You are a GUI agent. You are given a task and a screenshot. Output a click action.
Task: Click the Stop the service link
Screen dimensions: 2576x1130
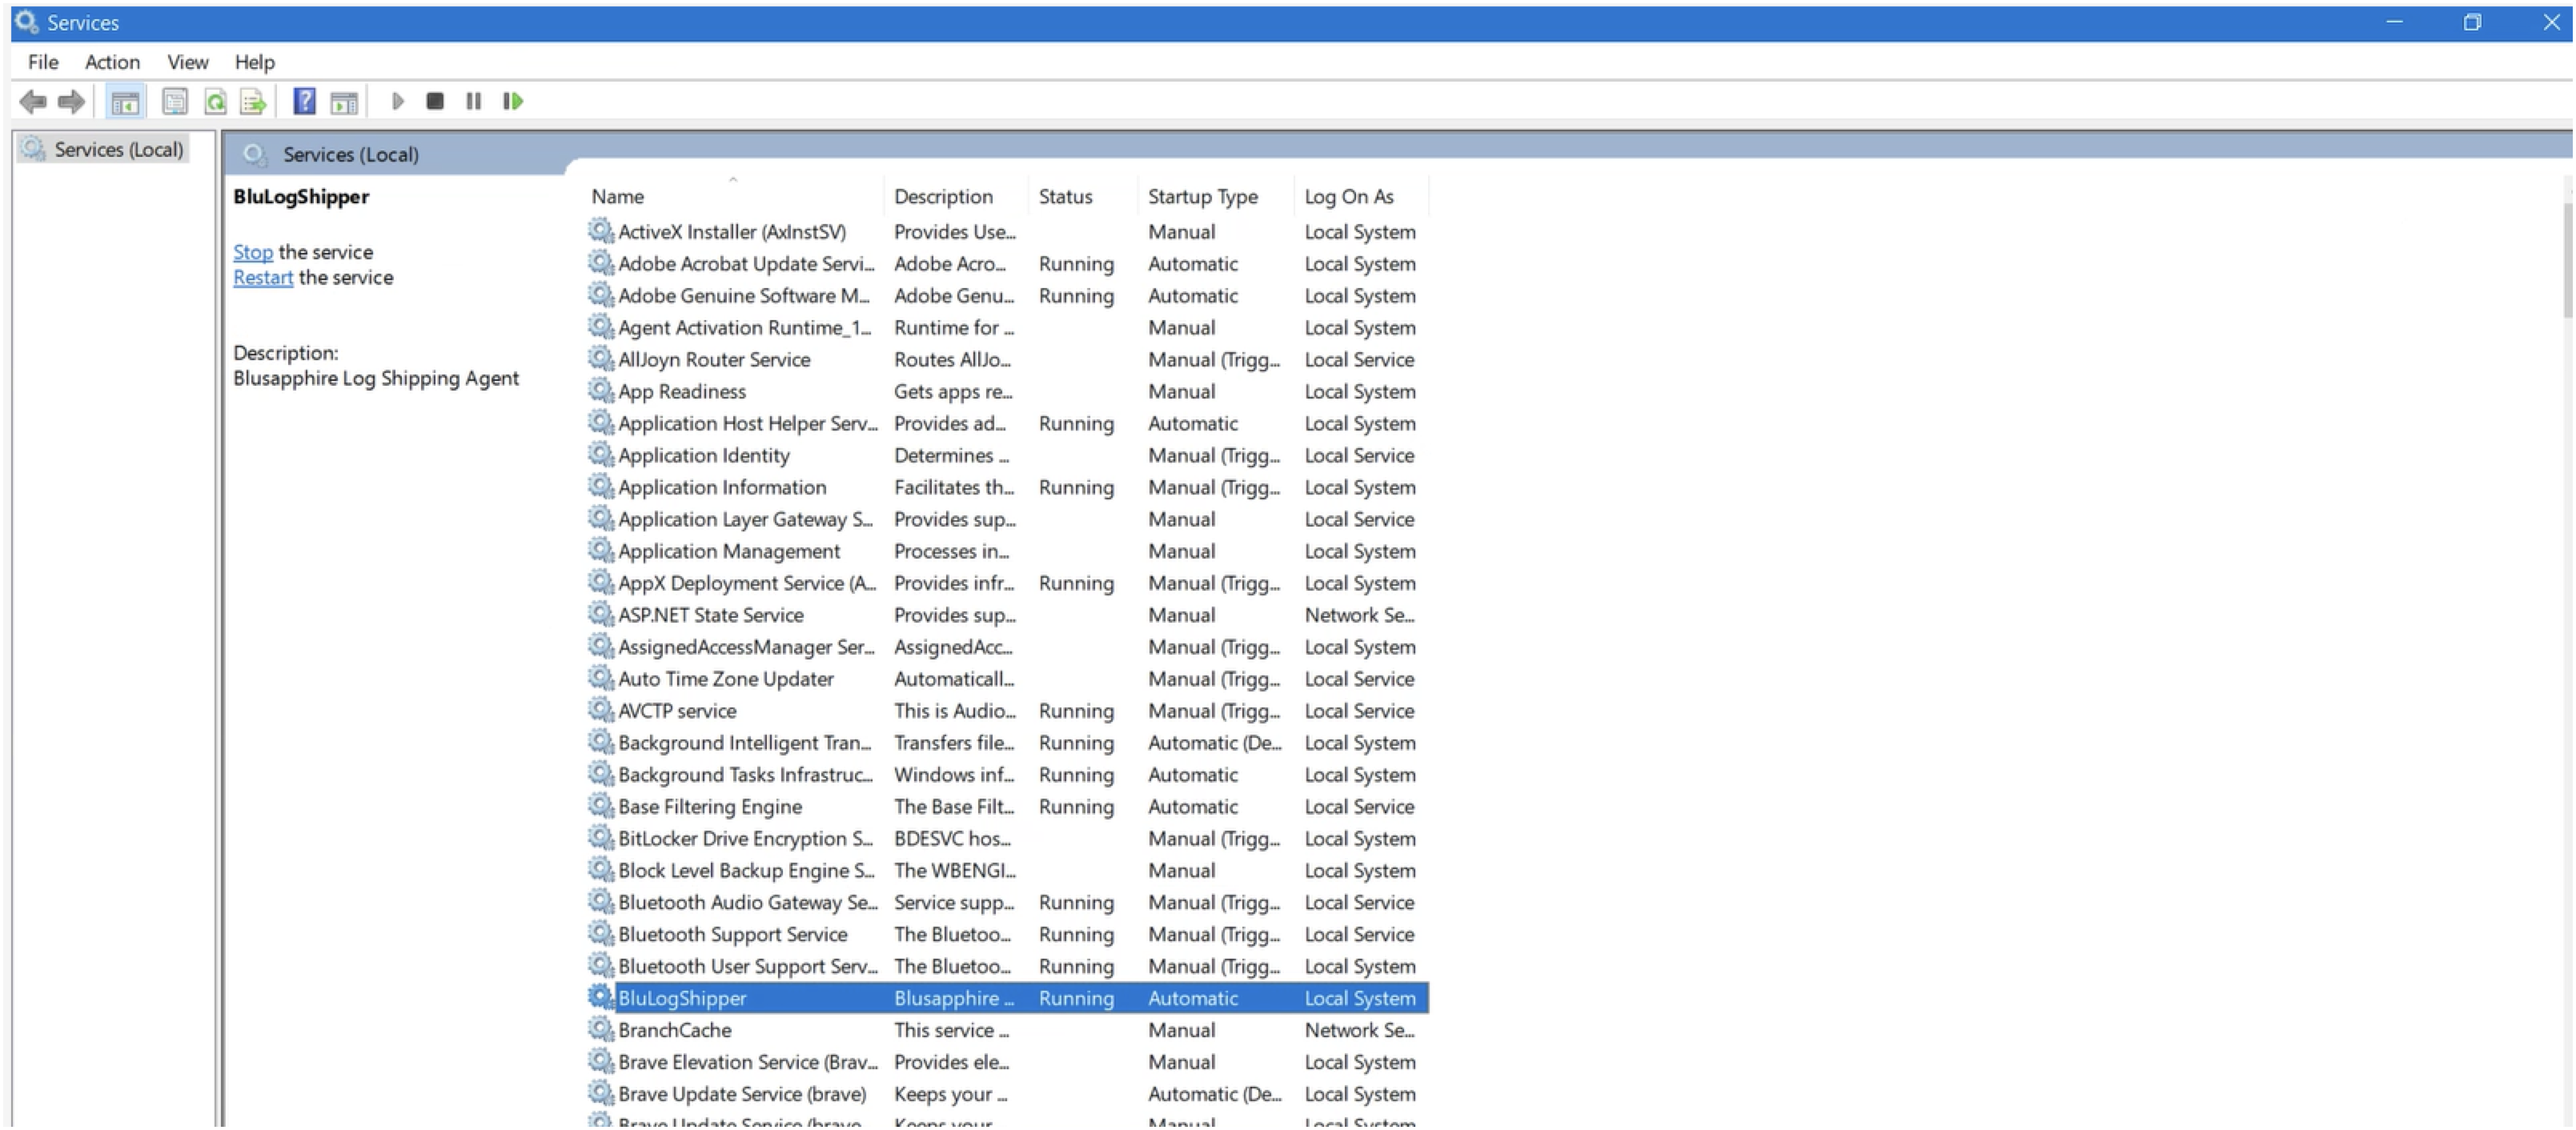click(252, 252)
